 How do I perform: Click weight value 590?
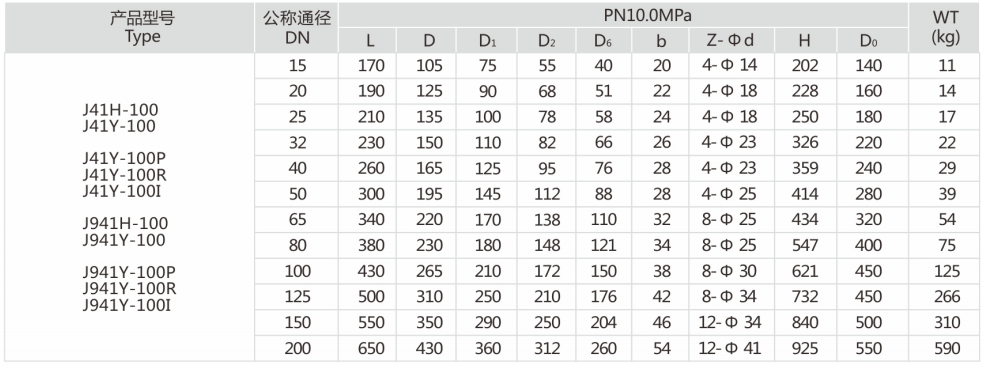click(947, 348)
